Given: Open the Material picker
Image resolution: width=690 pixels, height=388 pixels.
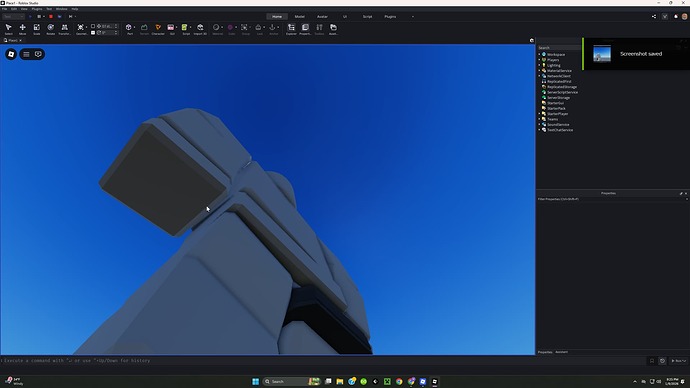Looking at the screenshot, I should pos(217,29).
